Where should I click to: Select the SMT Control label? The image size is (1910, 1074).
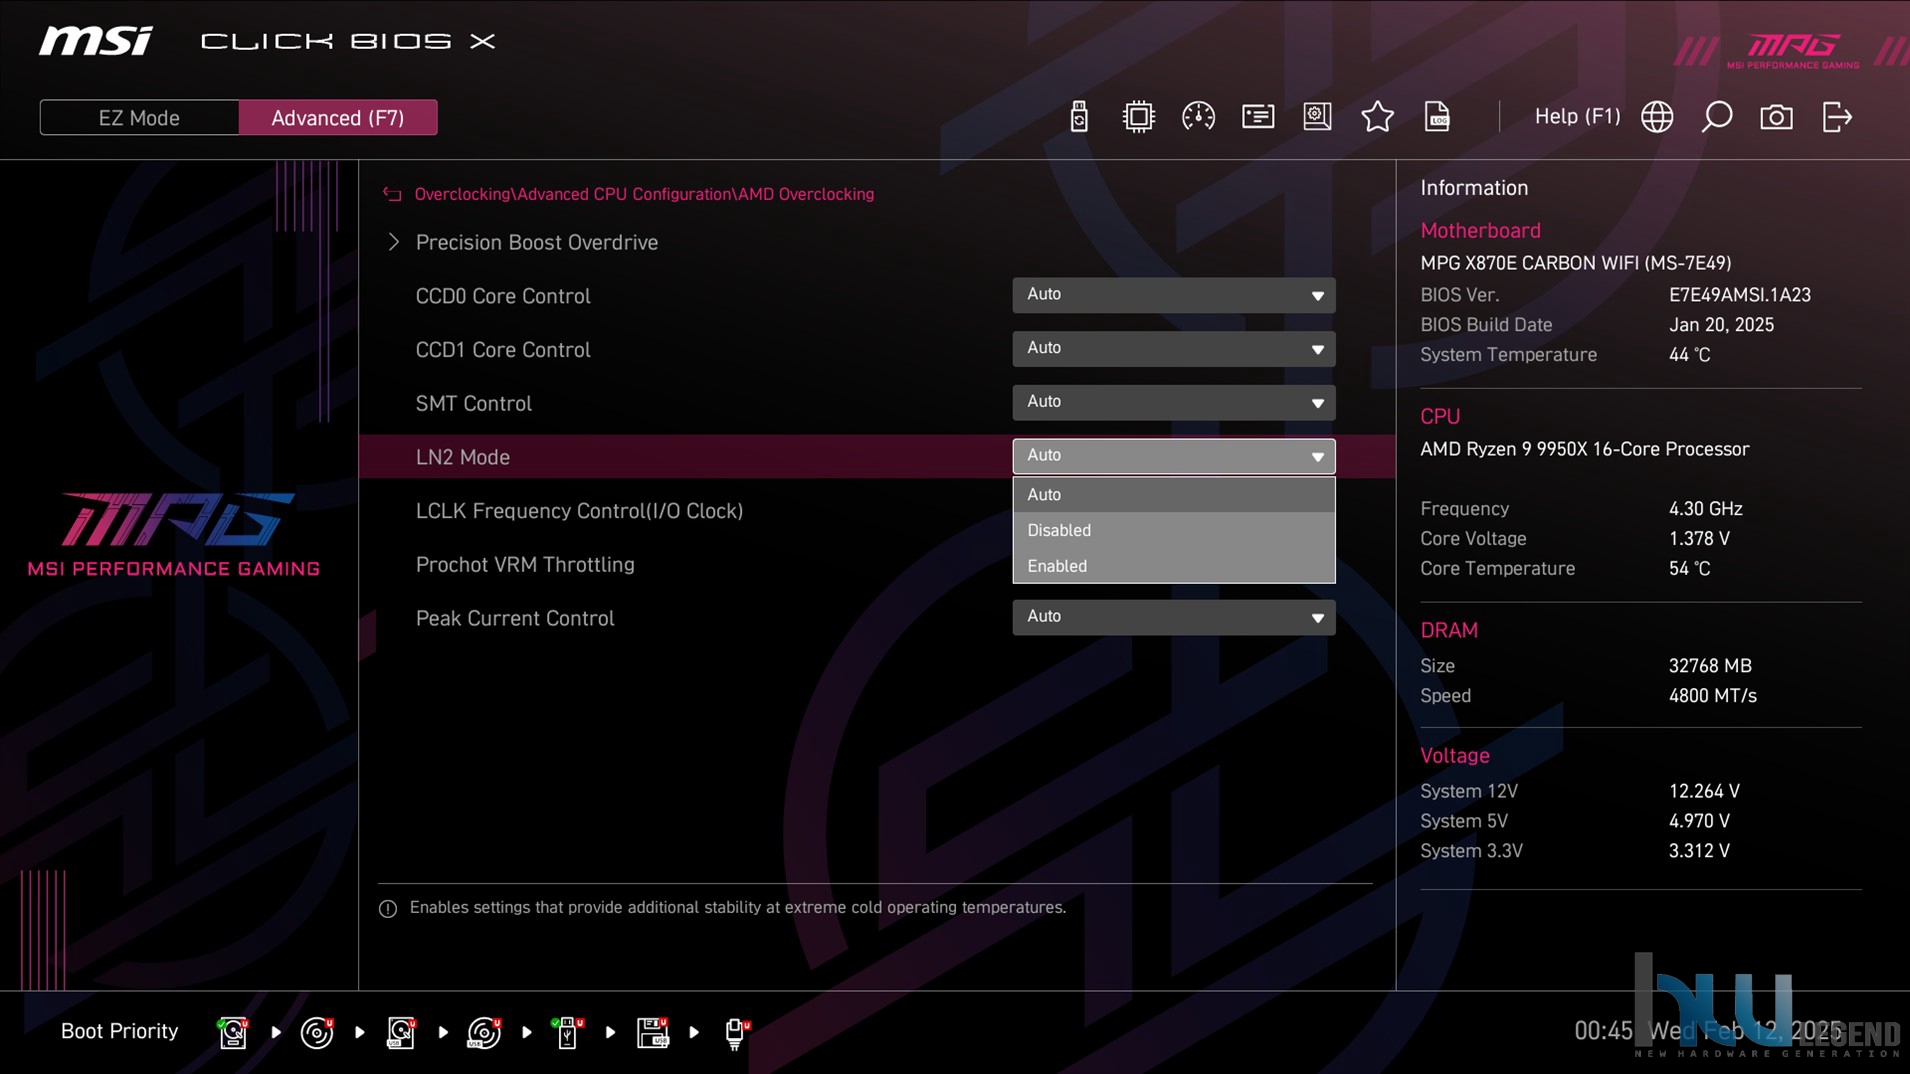click(473, 403)
